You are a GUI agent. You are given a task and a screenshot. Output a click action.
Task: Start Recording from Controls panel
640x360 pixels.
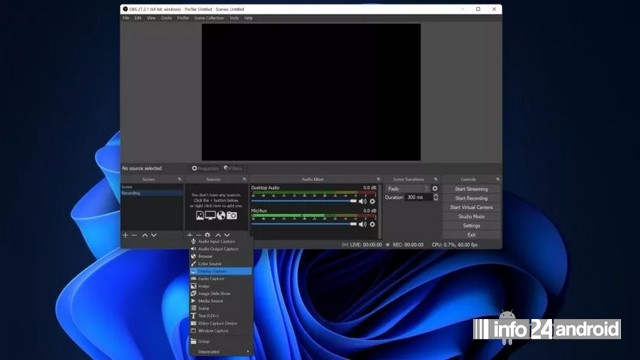pos(471,198)
